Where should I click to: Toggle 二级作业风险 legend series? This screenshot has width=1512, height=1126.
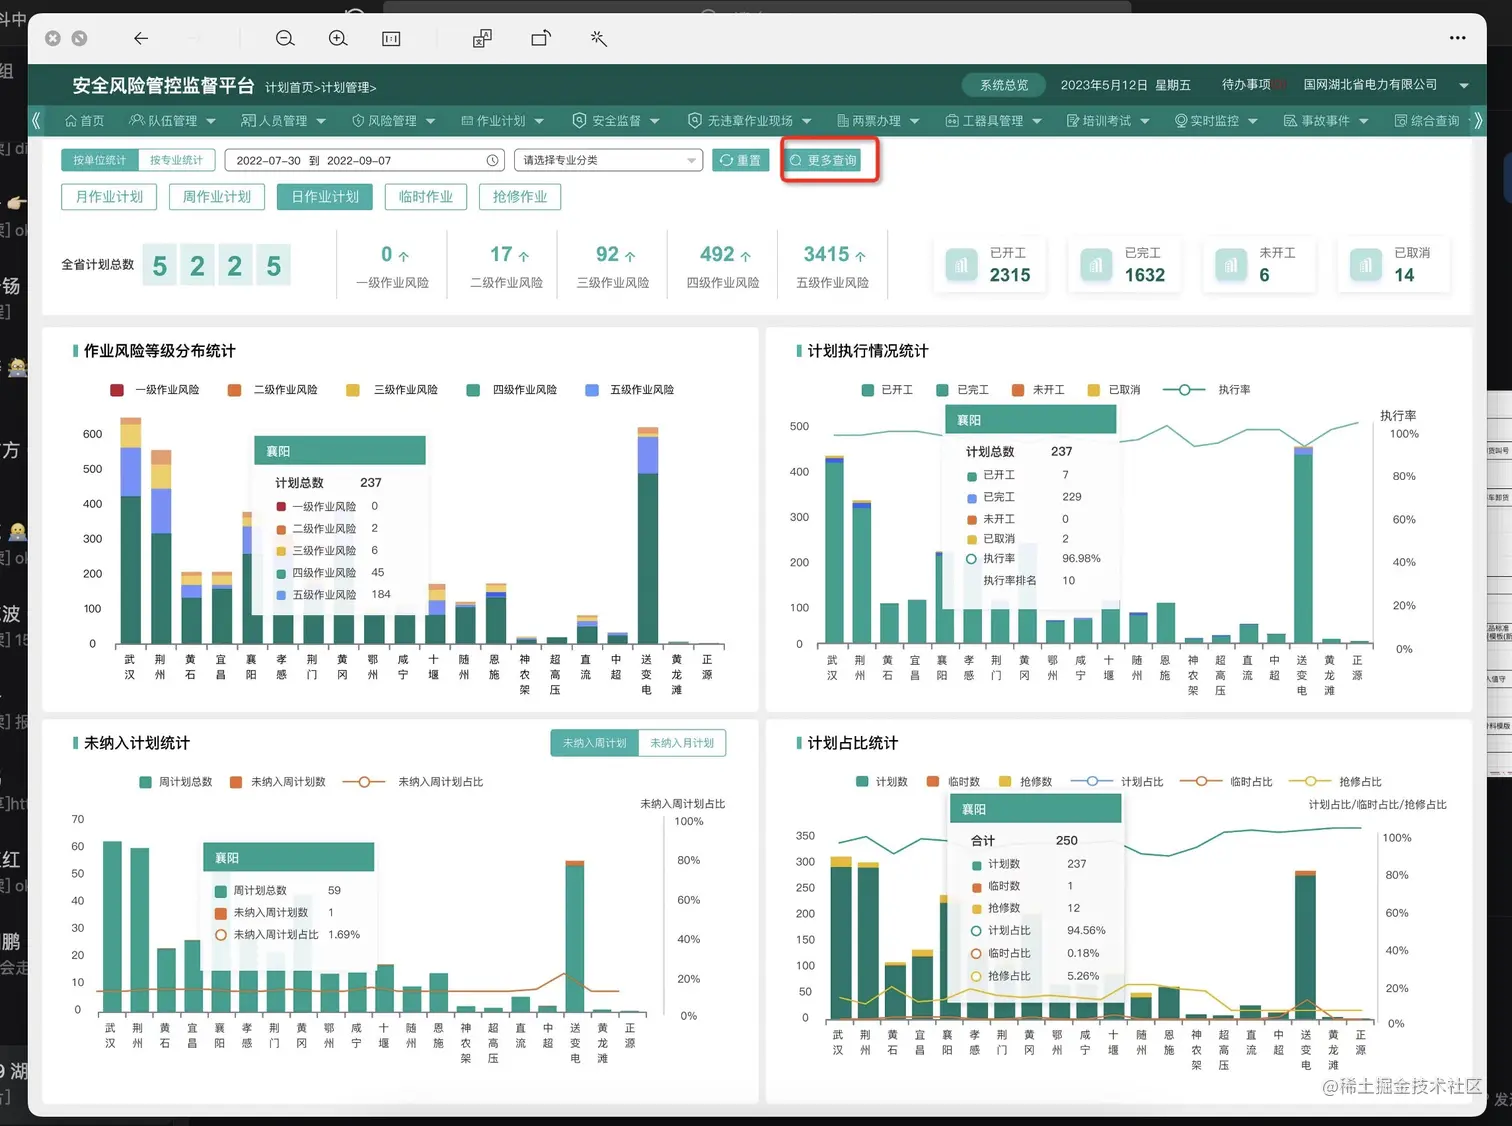tap(273, 390)
